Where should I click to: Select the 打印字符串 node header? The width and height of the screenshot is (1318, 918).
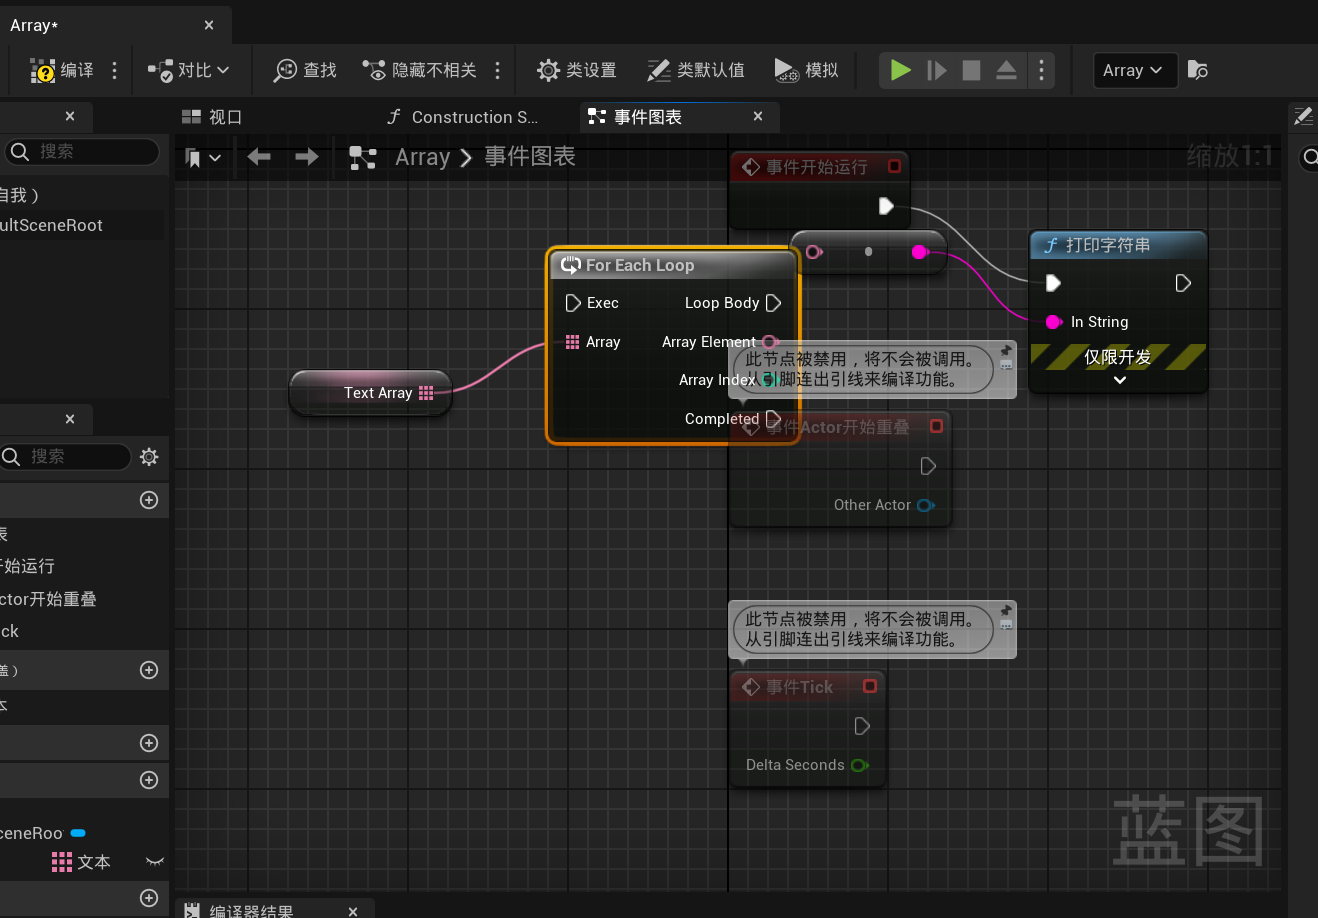click(x=1118, y=245)
